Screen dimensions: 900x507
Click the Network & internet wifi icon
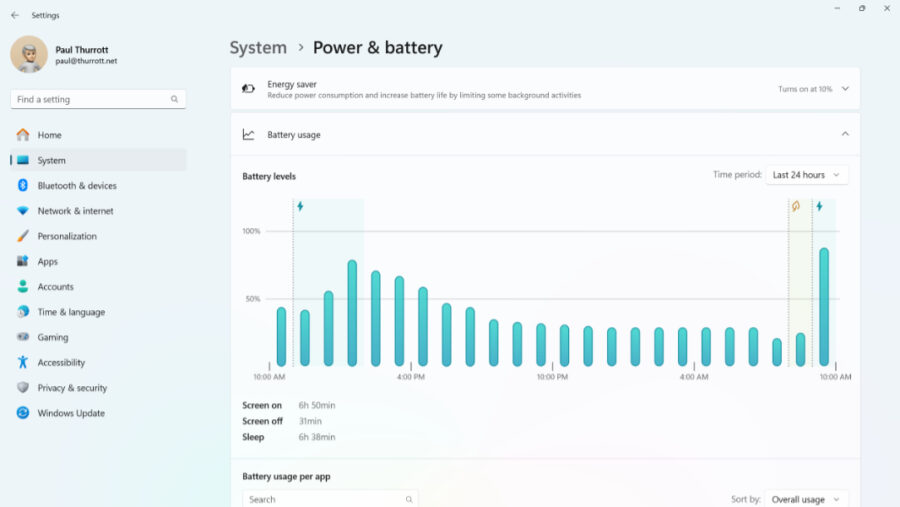[22, 211]
